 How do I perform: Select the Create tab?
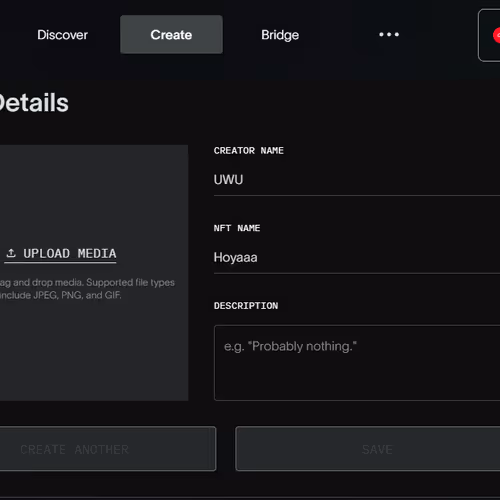pyautogui.click(x=171, y=34)
